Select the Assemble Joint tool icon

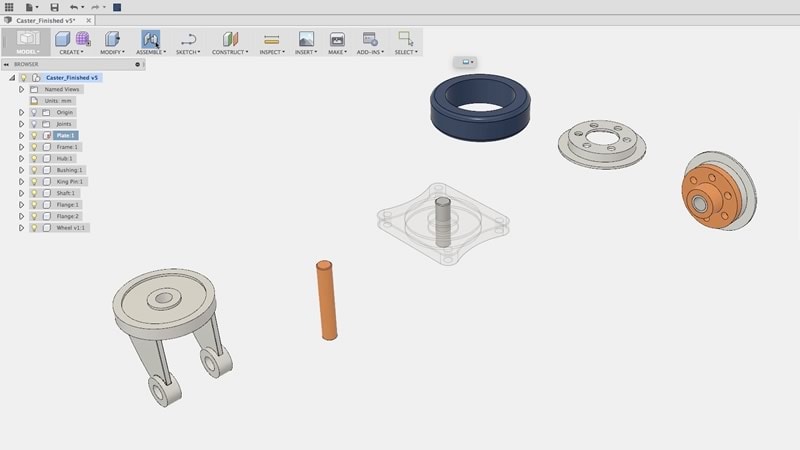pos(151,39)
